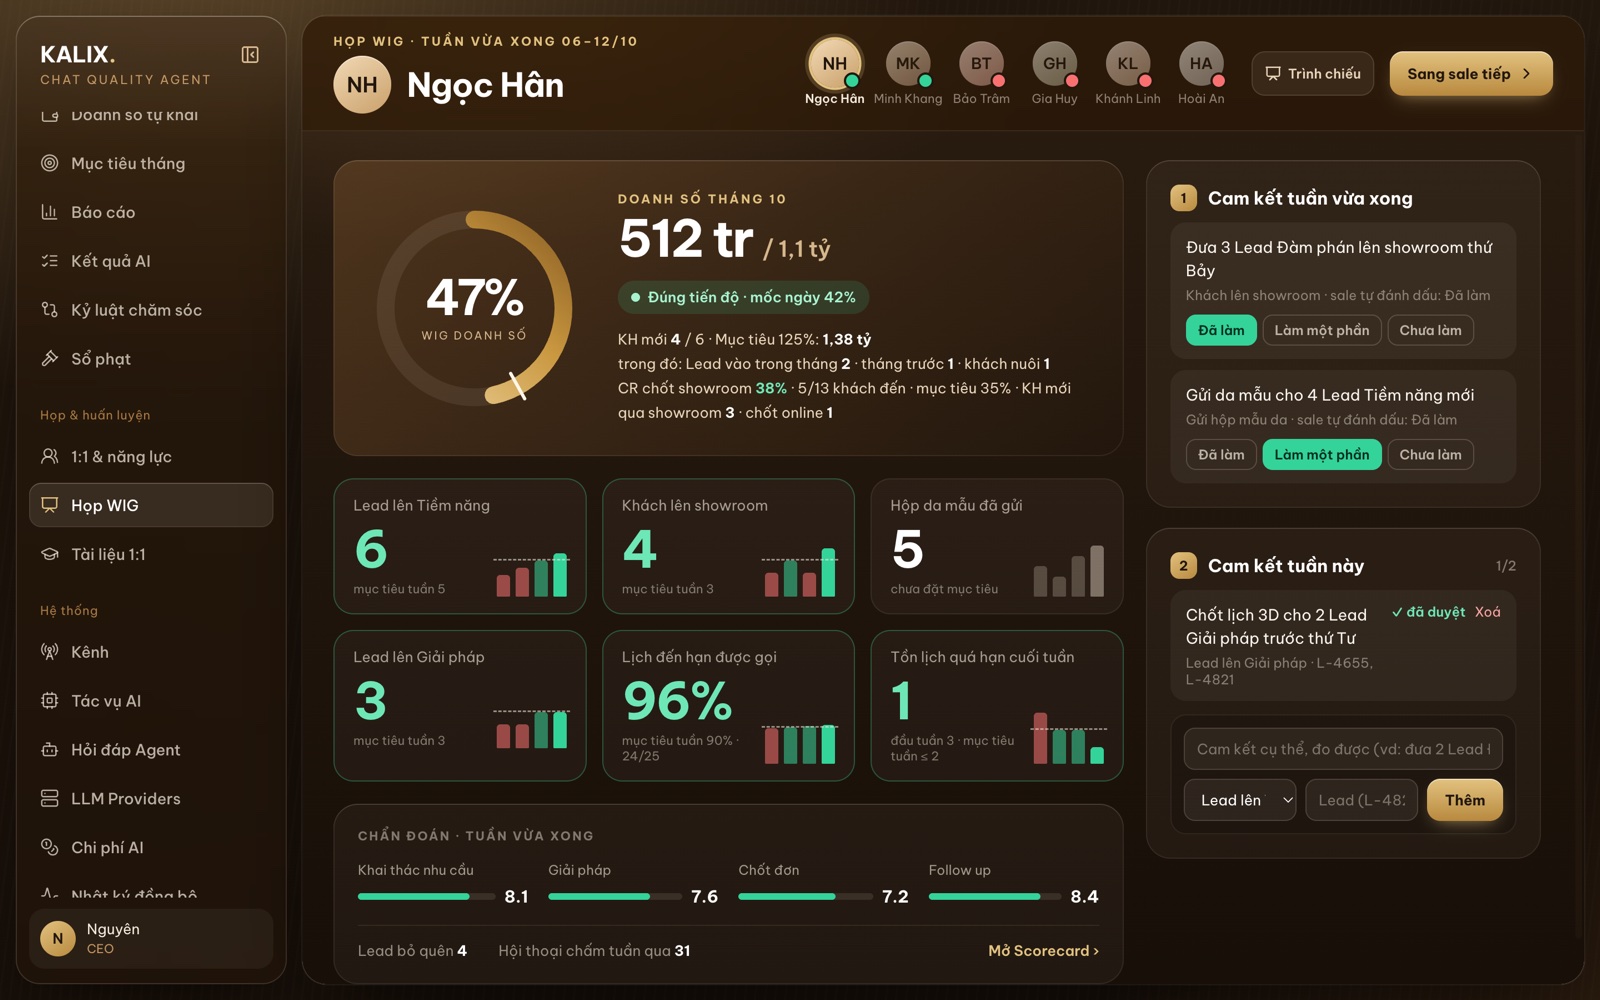The width and height of the screenshot is (1600, 1000).
Task: Open the Lead lên dropdown
Action: (1240, 800)
